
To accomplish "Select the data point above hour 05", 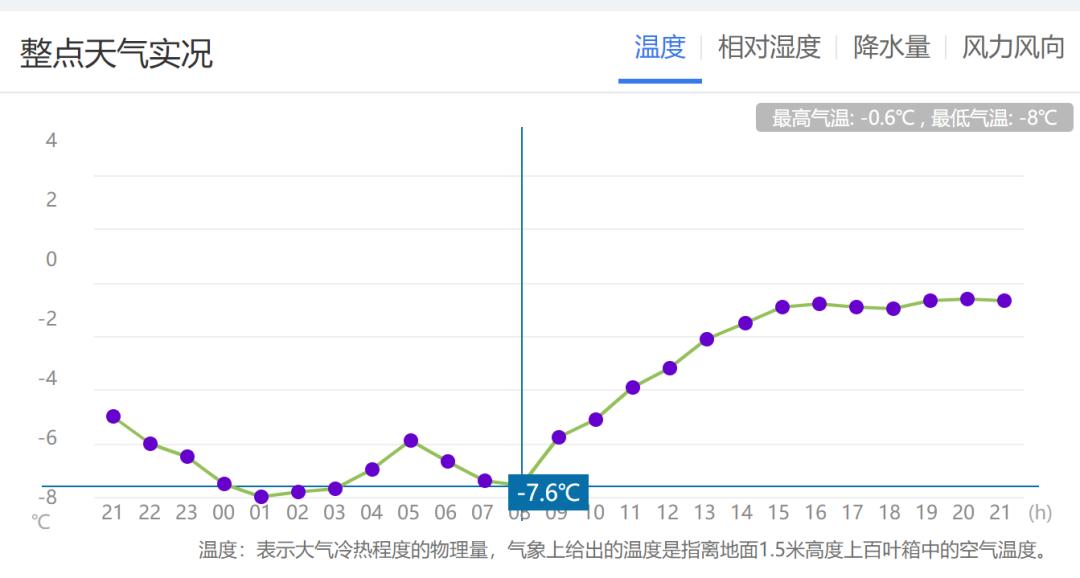I will (x=410, y=440).
